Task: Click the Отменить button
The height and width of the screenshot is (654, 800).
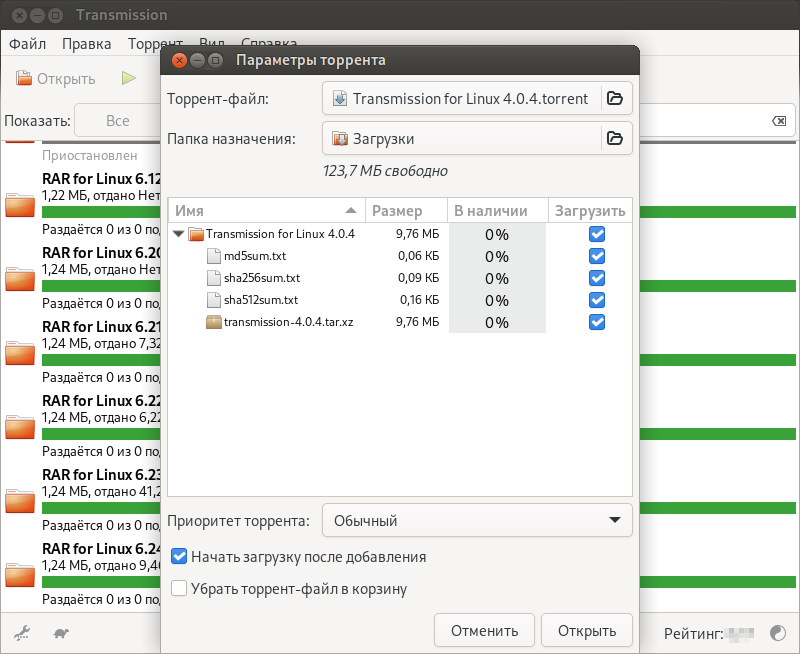Action: point(484,631)
